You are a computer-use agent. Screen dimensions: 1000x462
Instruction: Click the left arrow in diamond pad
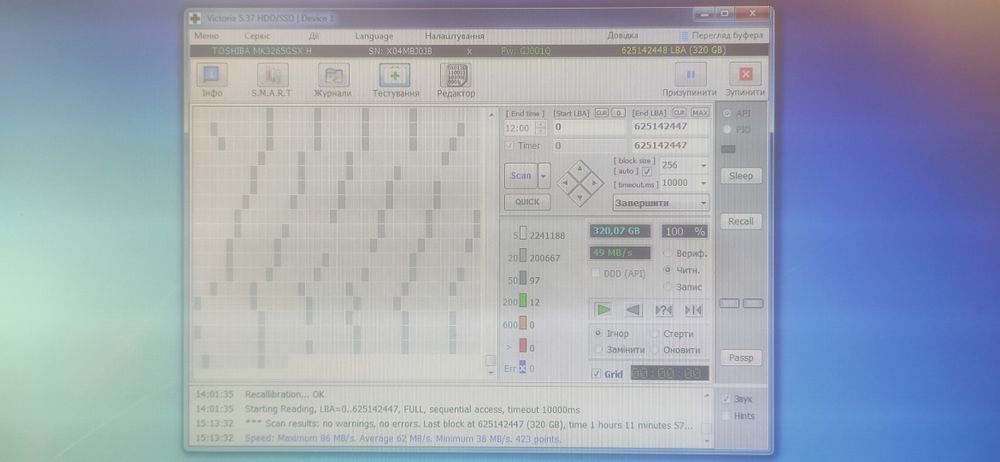point(565,183)
